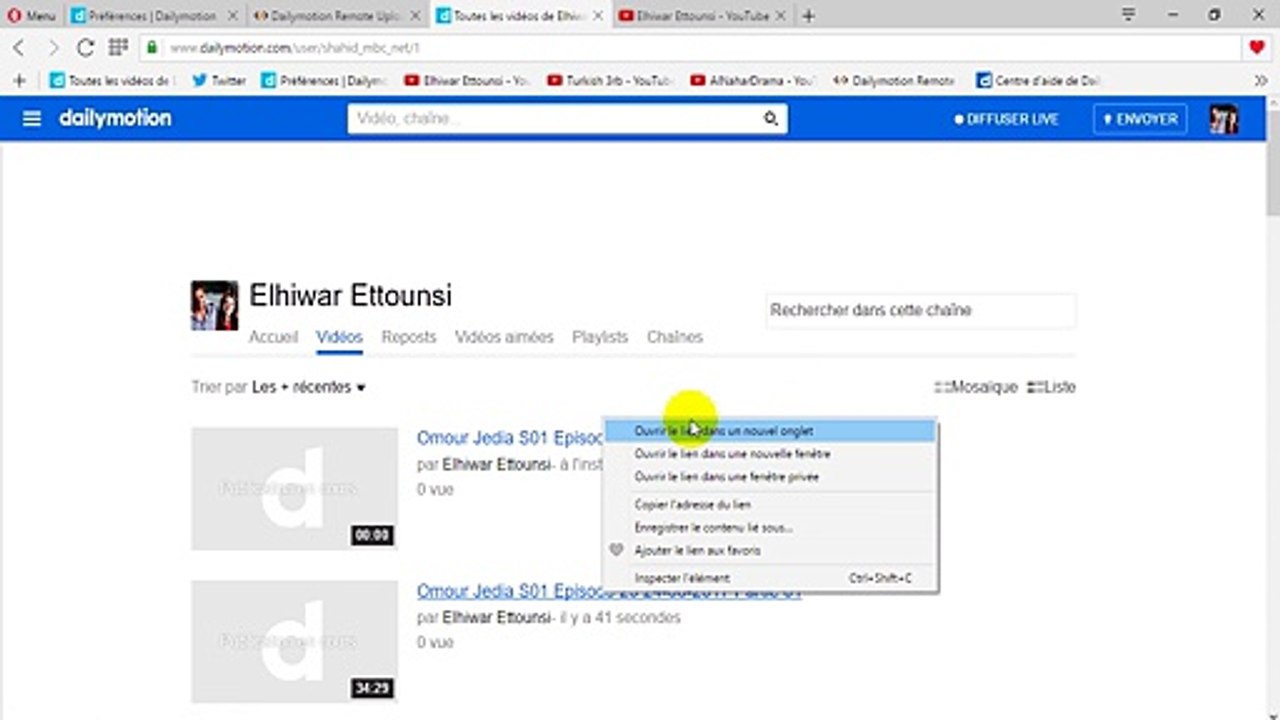Open the Dailymotion Remote bookmark

coord(895,81)
